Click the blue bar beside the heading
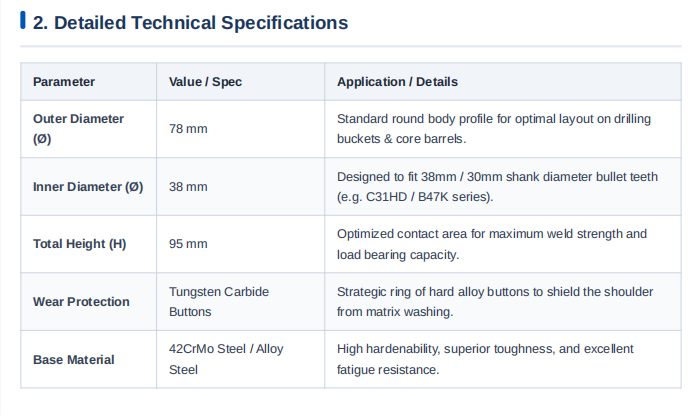Screen dimensions: 698x416 (23, 20)
